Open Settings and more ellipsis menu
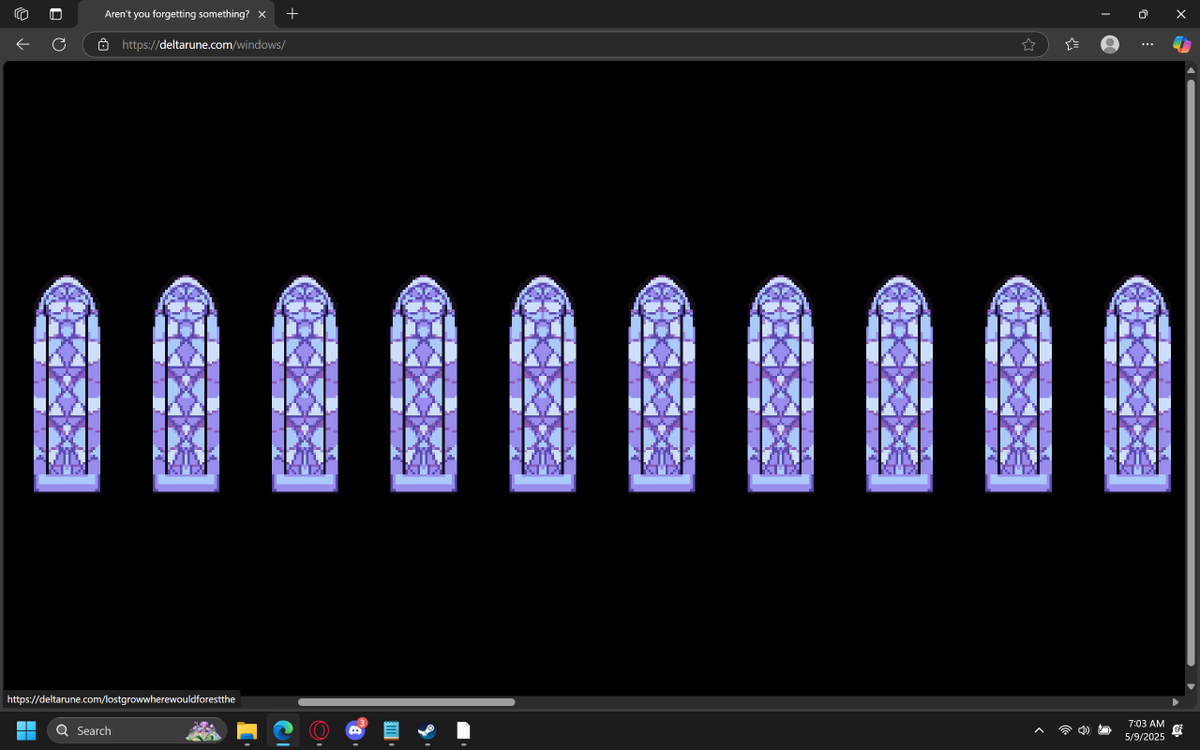This screenshot has height=750, width=1200. pos(1147,44)
